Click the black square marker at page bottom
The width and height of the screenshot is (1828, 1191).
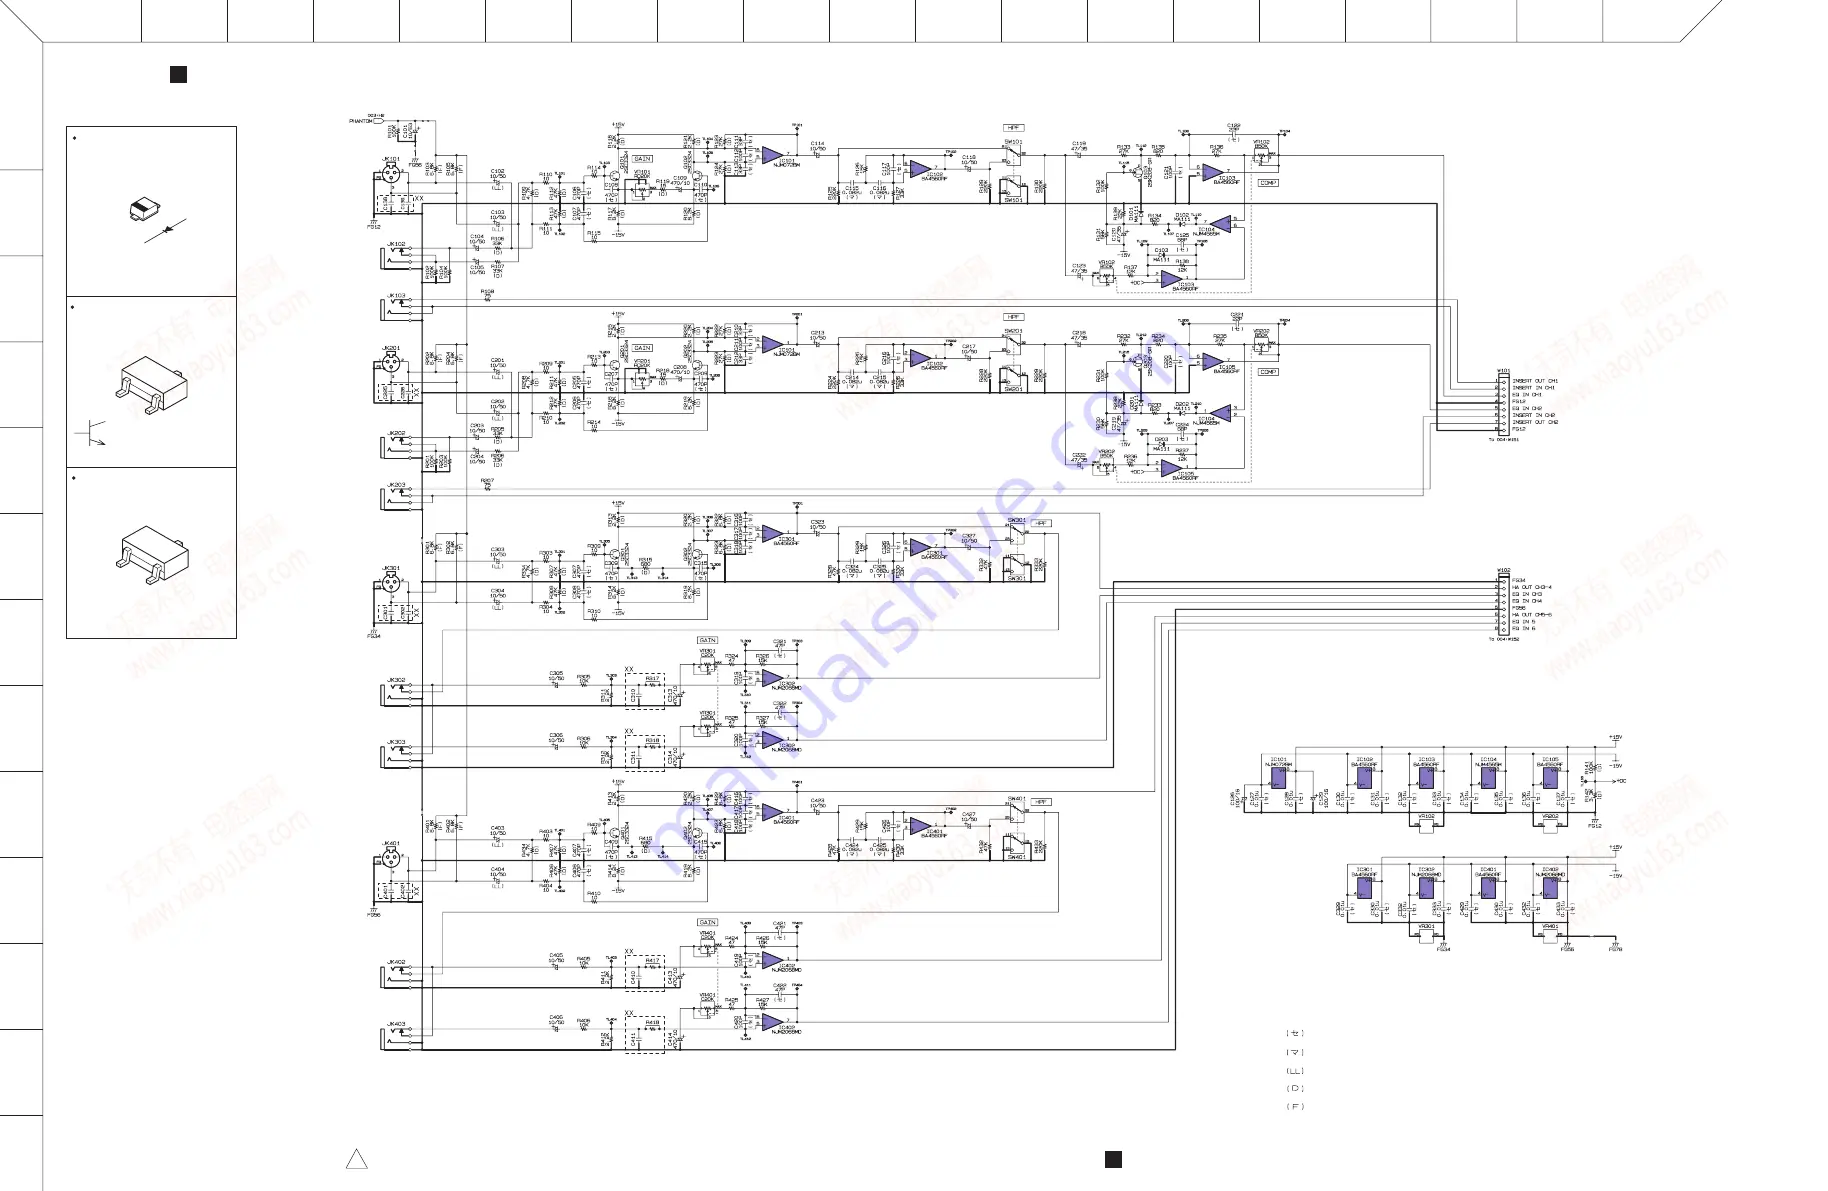tap(1113, 1159)
